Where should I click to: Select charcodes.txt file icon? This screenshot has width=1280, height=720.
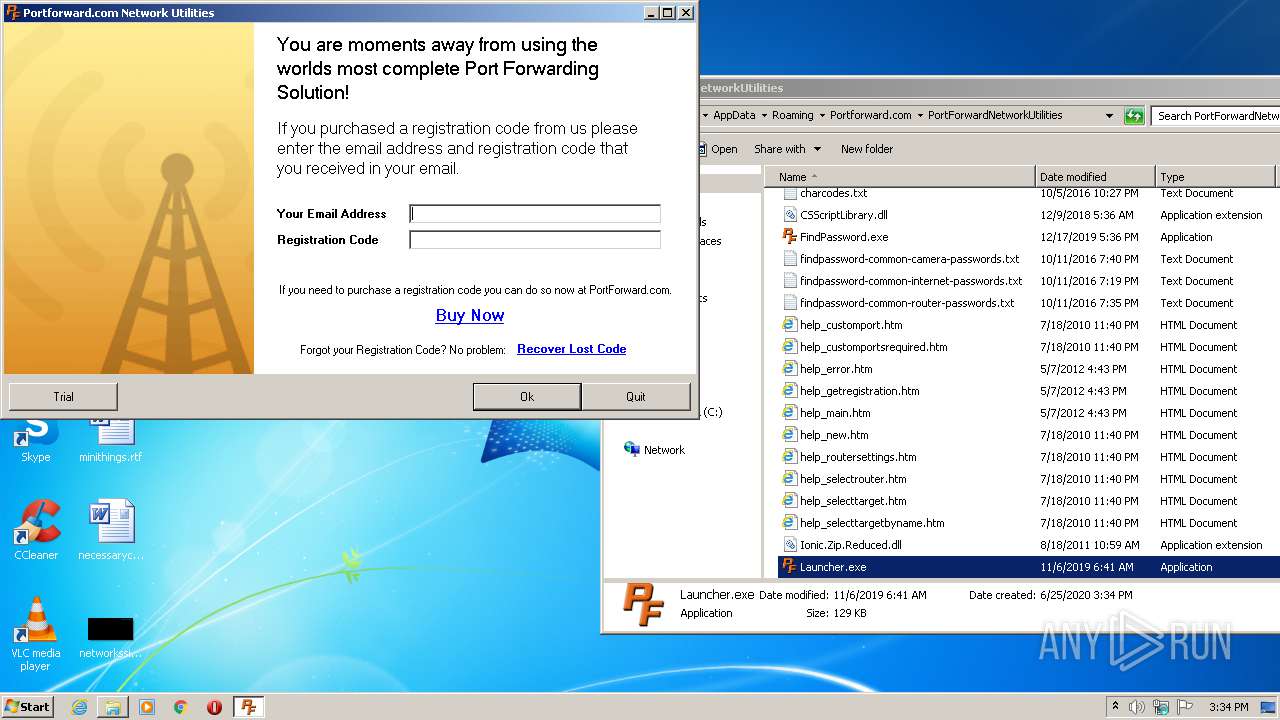[789, 194]
